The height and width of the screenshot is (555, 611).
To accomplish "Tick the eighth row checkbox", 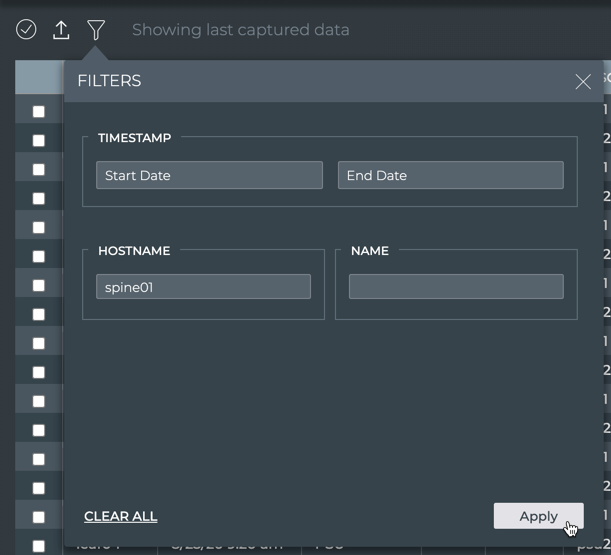I will (x=39, y=315).
